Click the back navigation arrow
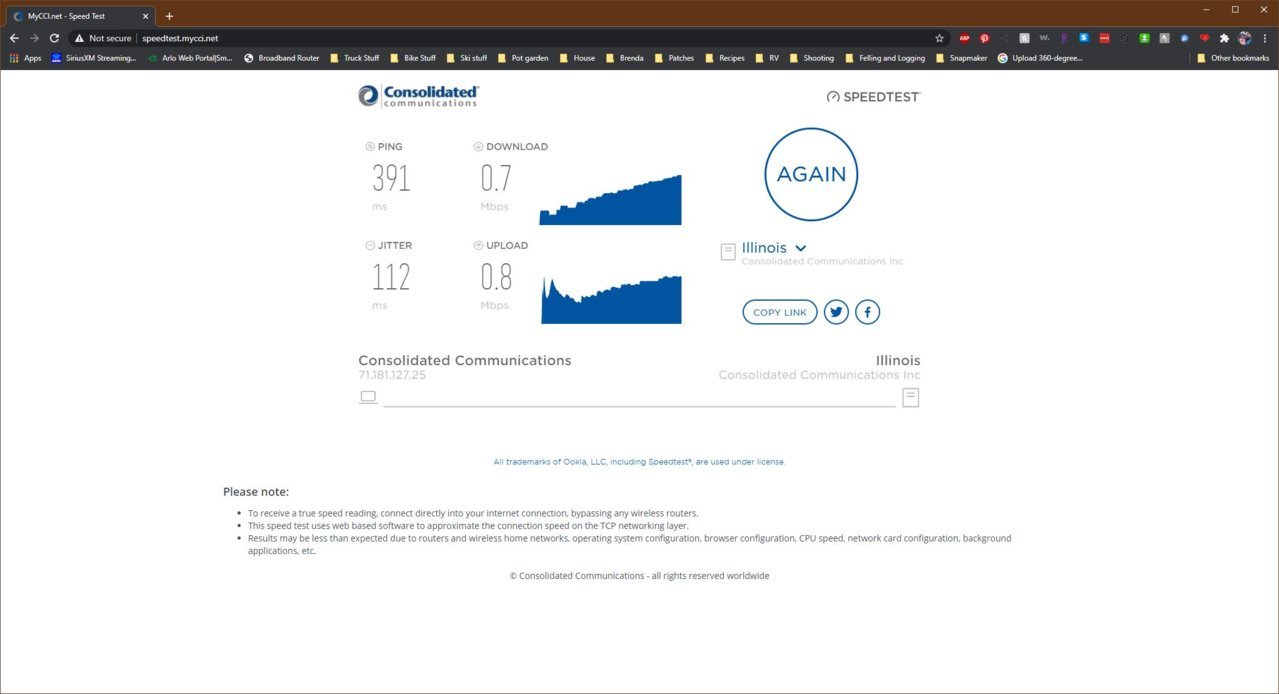Viewport: 1279px width, 694px height. point(14,38)
